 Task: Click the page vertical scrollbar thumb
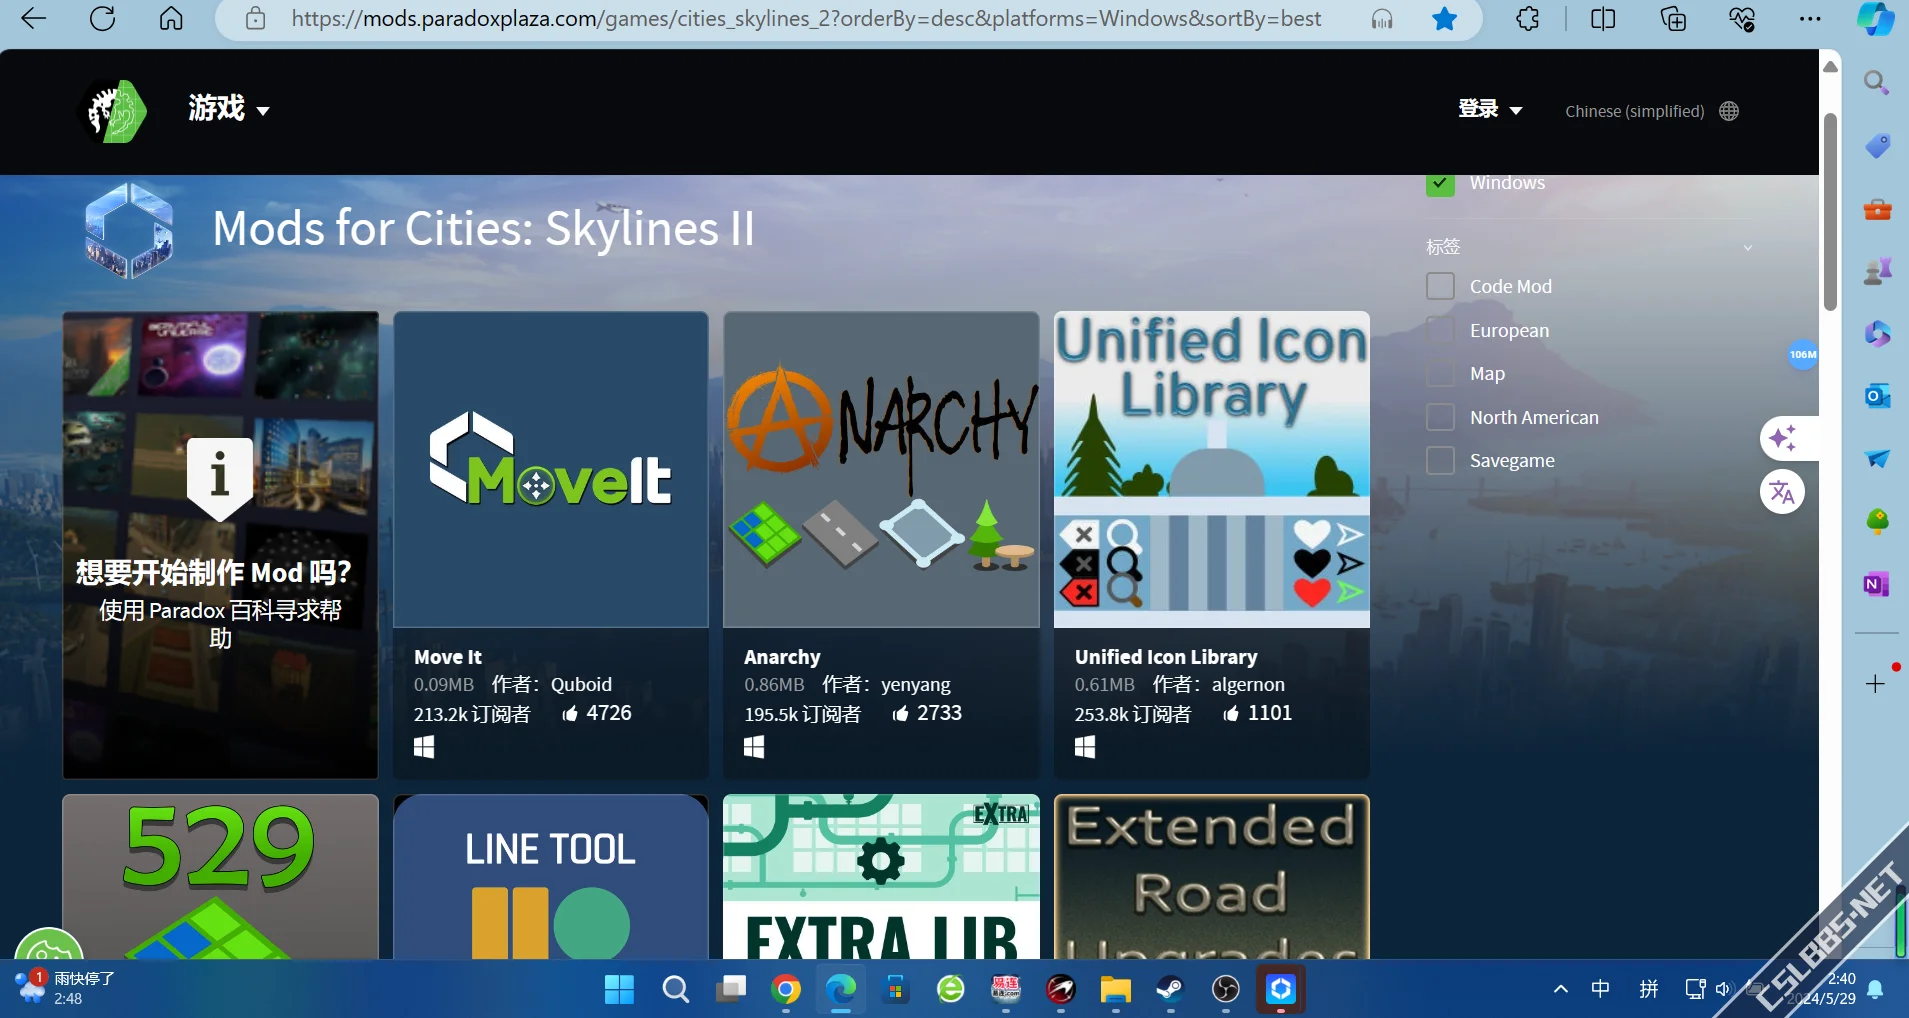coord(1830,212)
